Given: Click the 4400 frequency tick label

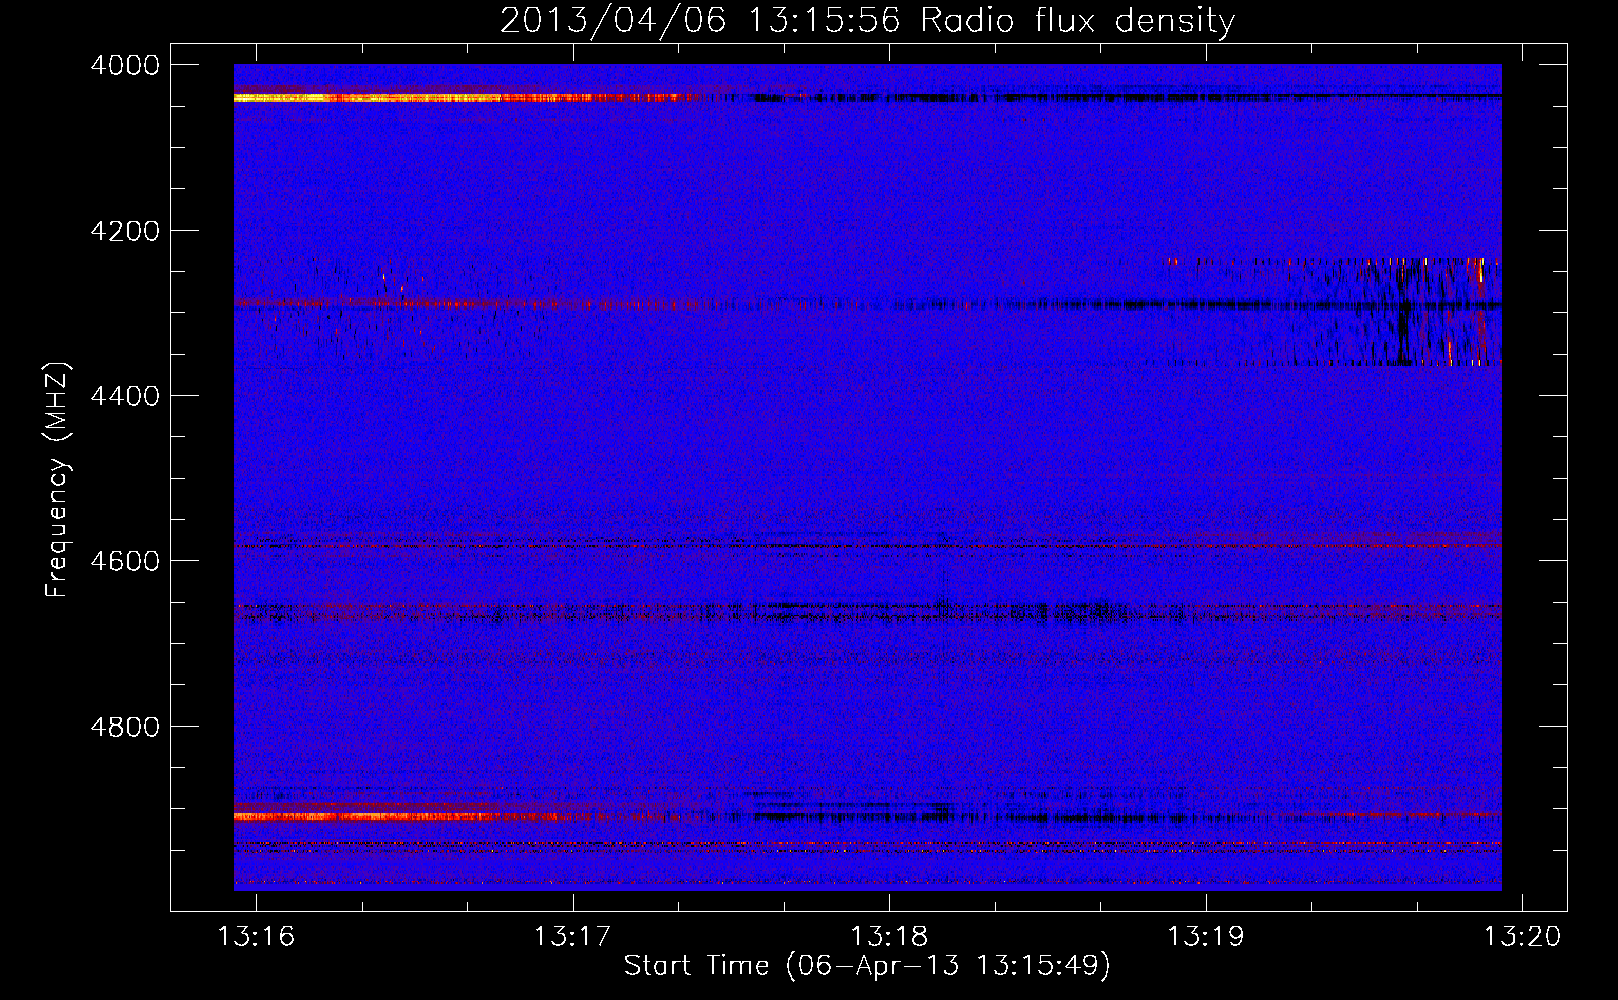Looking at the screenshot, I should pyautogui.click(x=125, y=396).
